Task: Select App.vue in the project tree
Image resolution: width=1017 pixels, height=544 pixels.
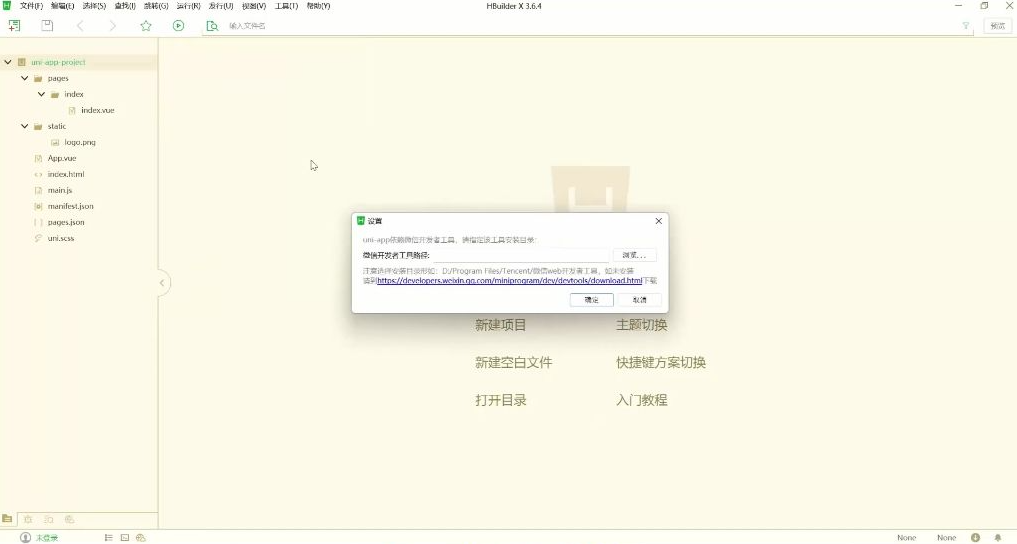Action: click(x=62, y=158)
